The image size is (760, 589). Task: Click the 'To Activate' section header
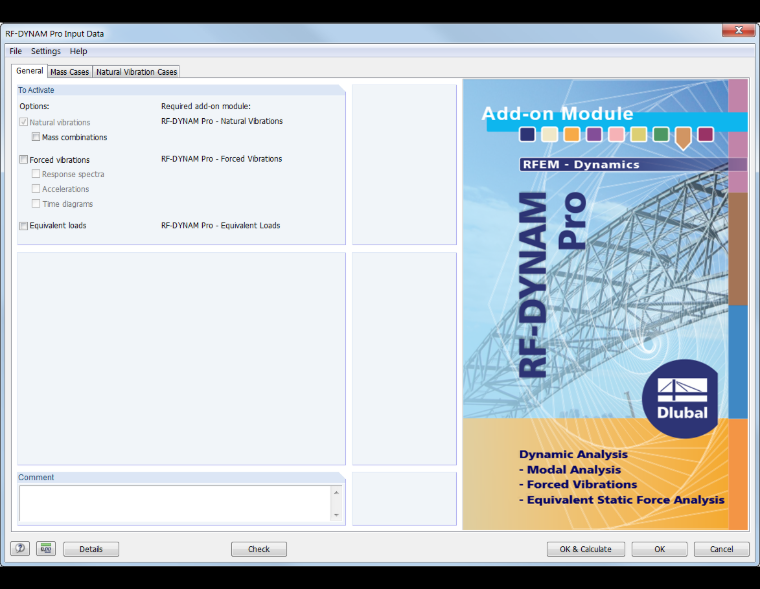pyautogui.click(x=36, y=90)
